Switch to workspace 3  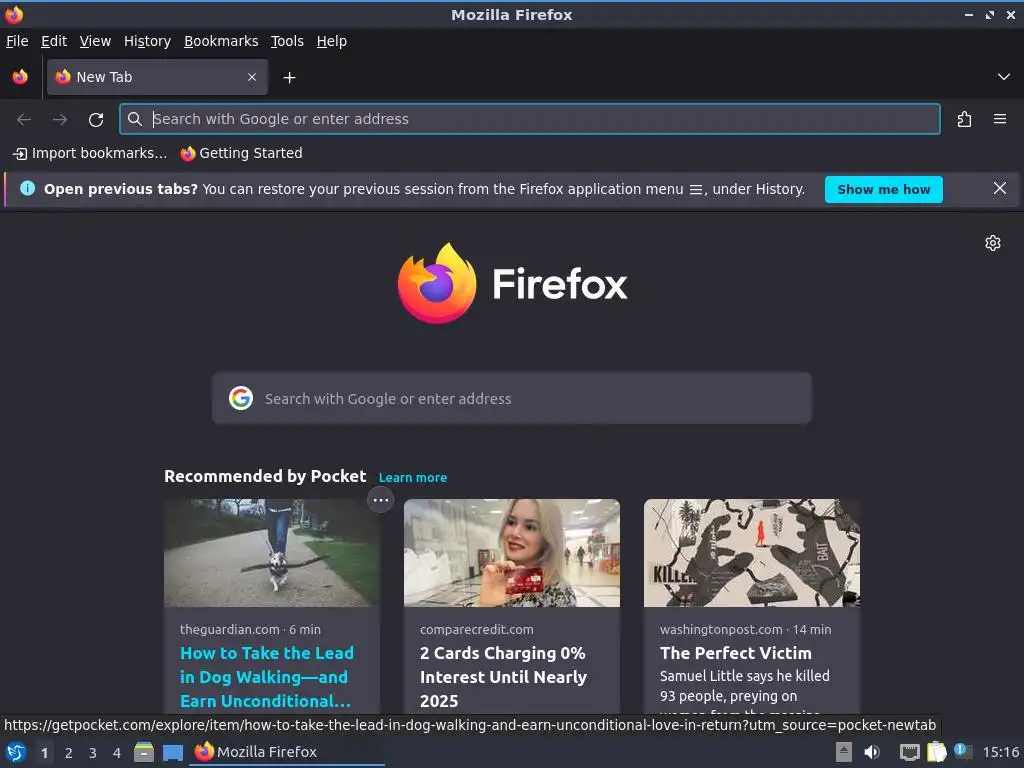93,753
